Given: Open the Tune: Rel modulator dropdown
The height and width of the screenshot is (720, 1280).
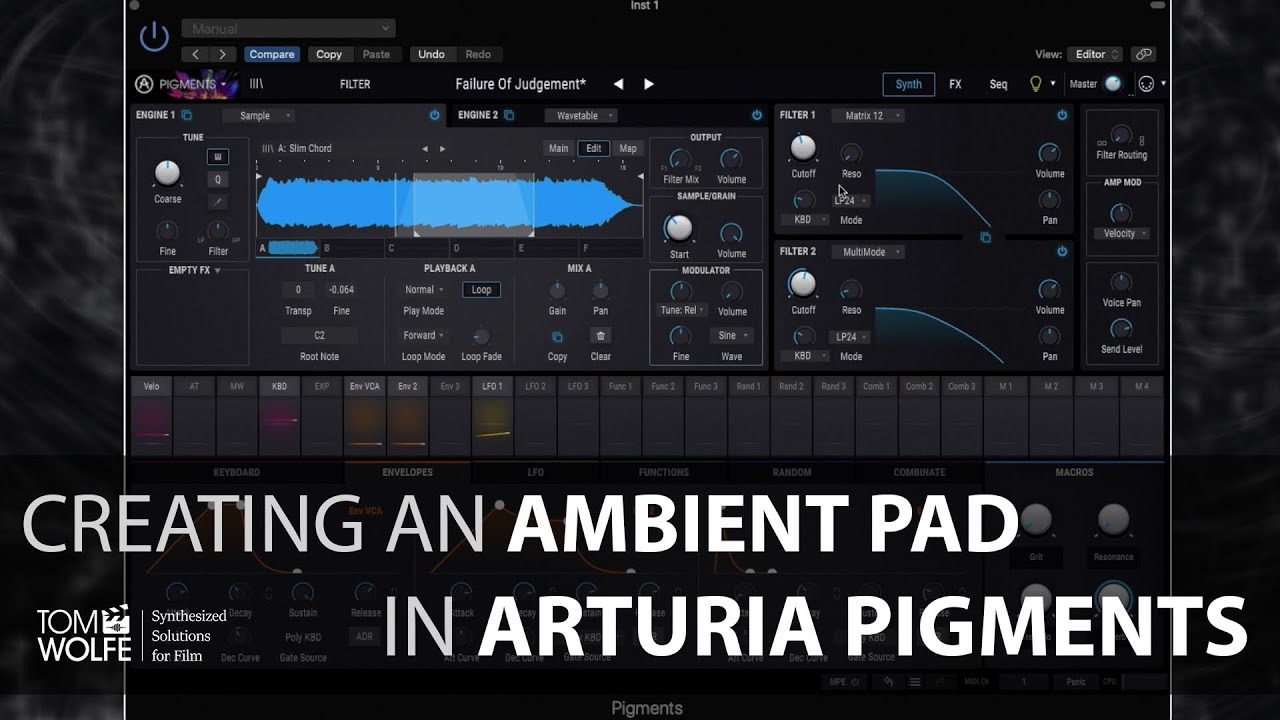Looking at the screenshot, I should click(682, 310).
